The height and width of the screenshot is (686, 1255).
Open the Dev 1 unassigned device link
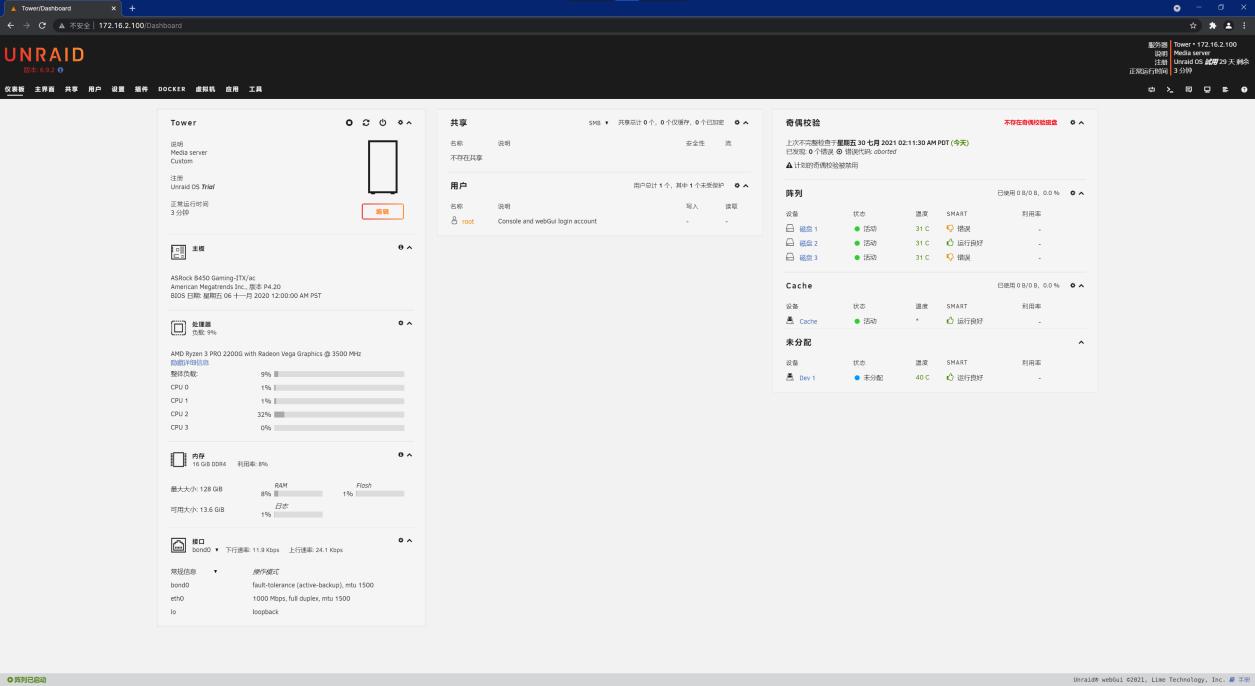tap(807, 378)
